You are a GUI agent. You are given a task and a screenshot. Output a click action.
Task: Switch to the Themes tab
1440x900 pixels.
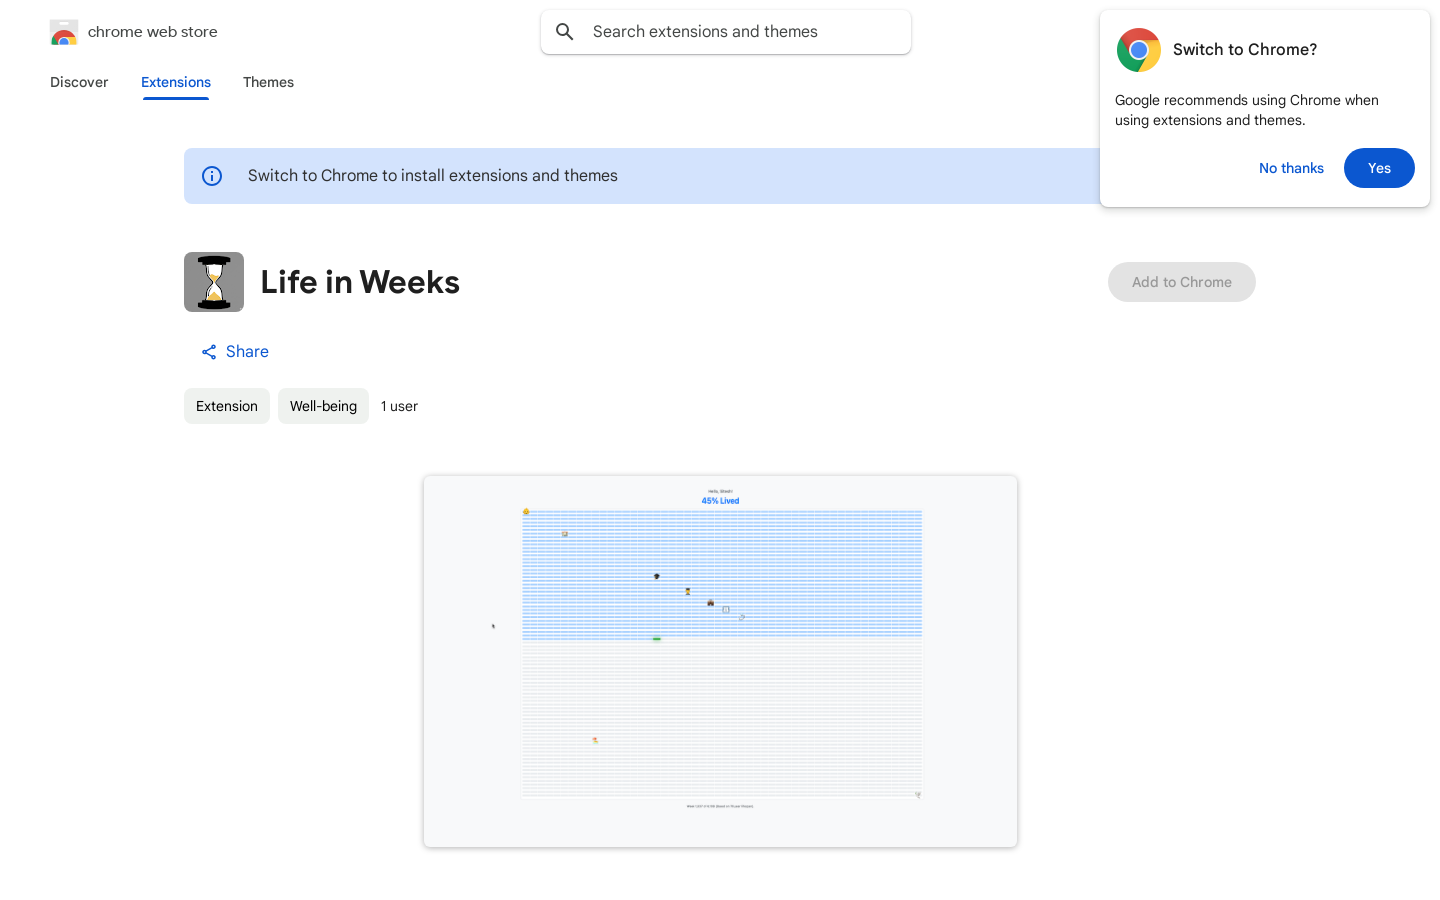pos(268,82)
